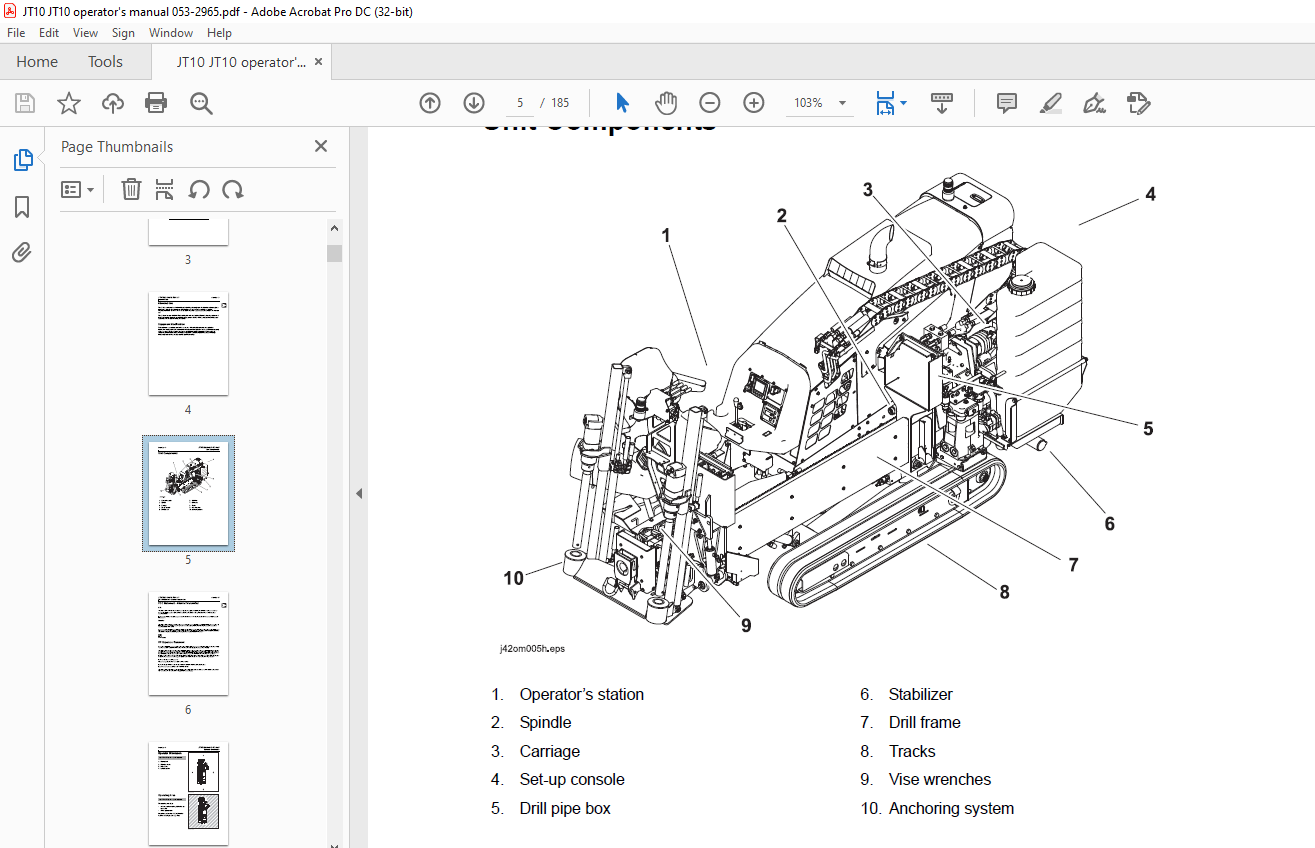Open the Bookmarks panel

(x=22, y=207)
